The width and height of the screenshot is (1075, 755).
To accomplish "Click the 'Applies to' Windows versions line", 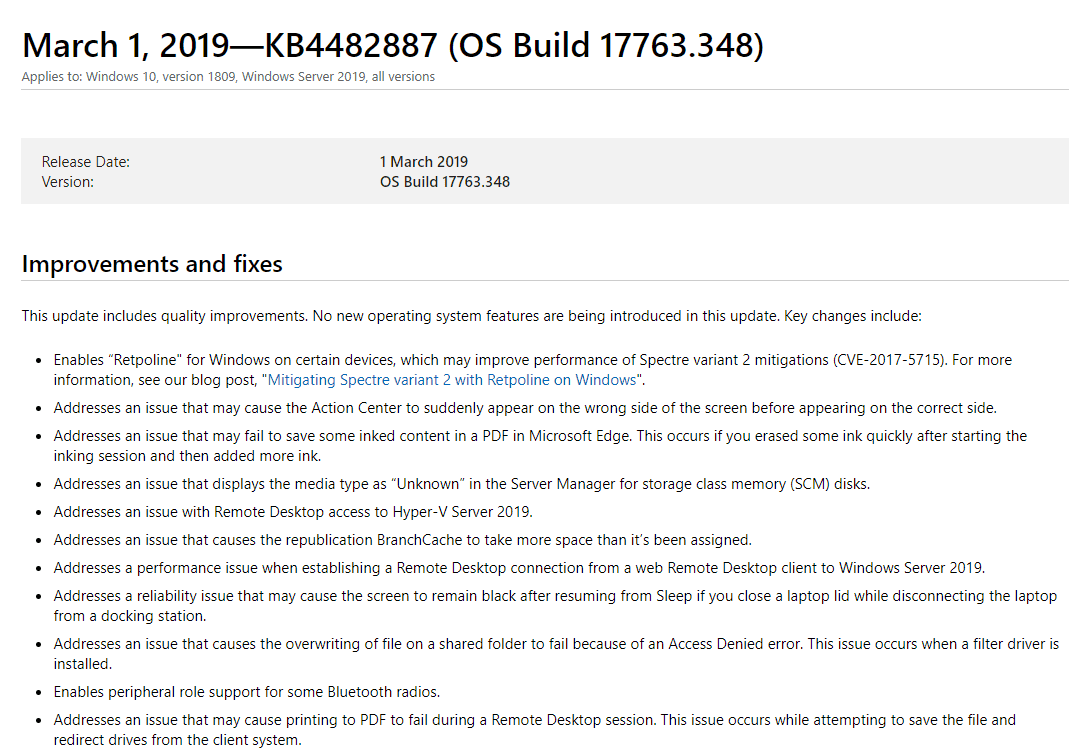I will (228, 77).
